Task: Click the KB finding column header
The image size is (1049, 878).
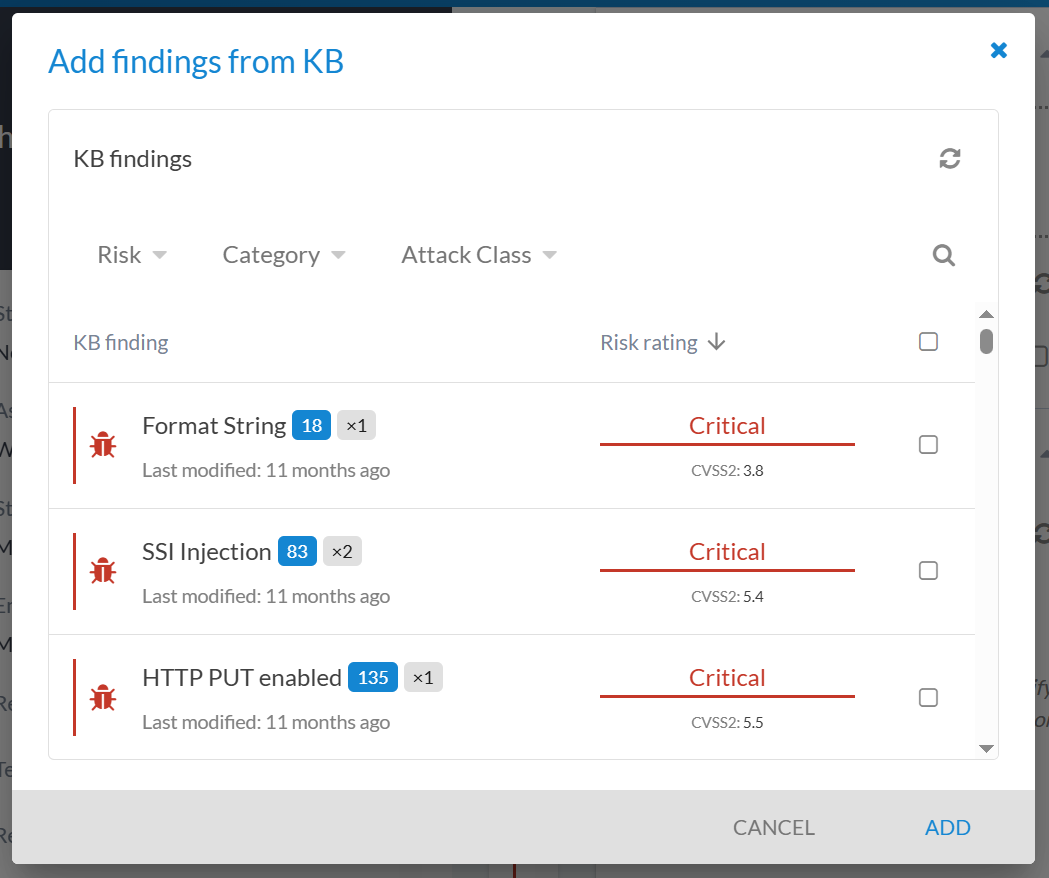Action: point(121,343)
